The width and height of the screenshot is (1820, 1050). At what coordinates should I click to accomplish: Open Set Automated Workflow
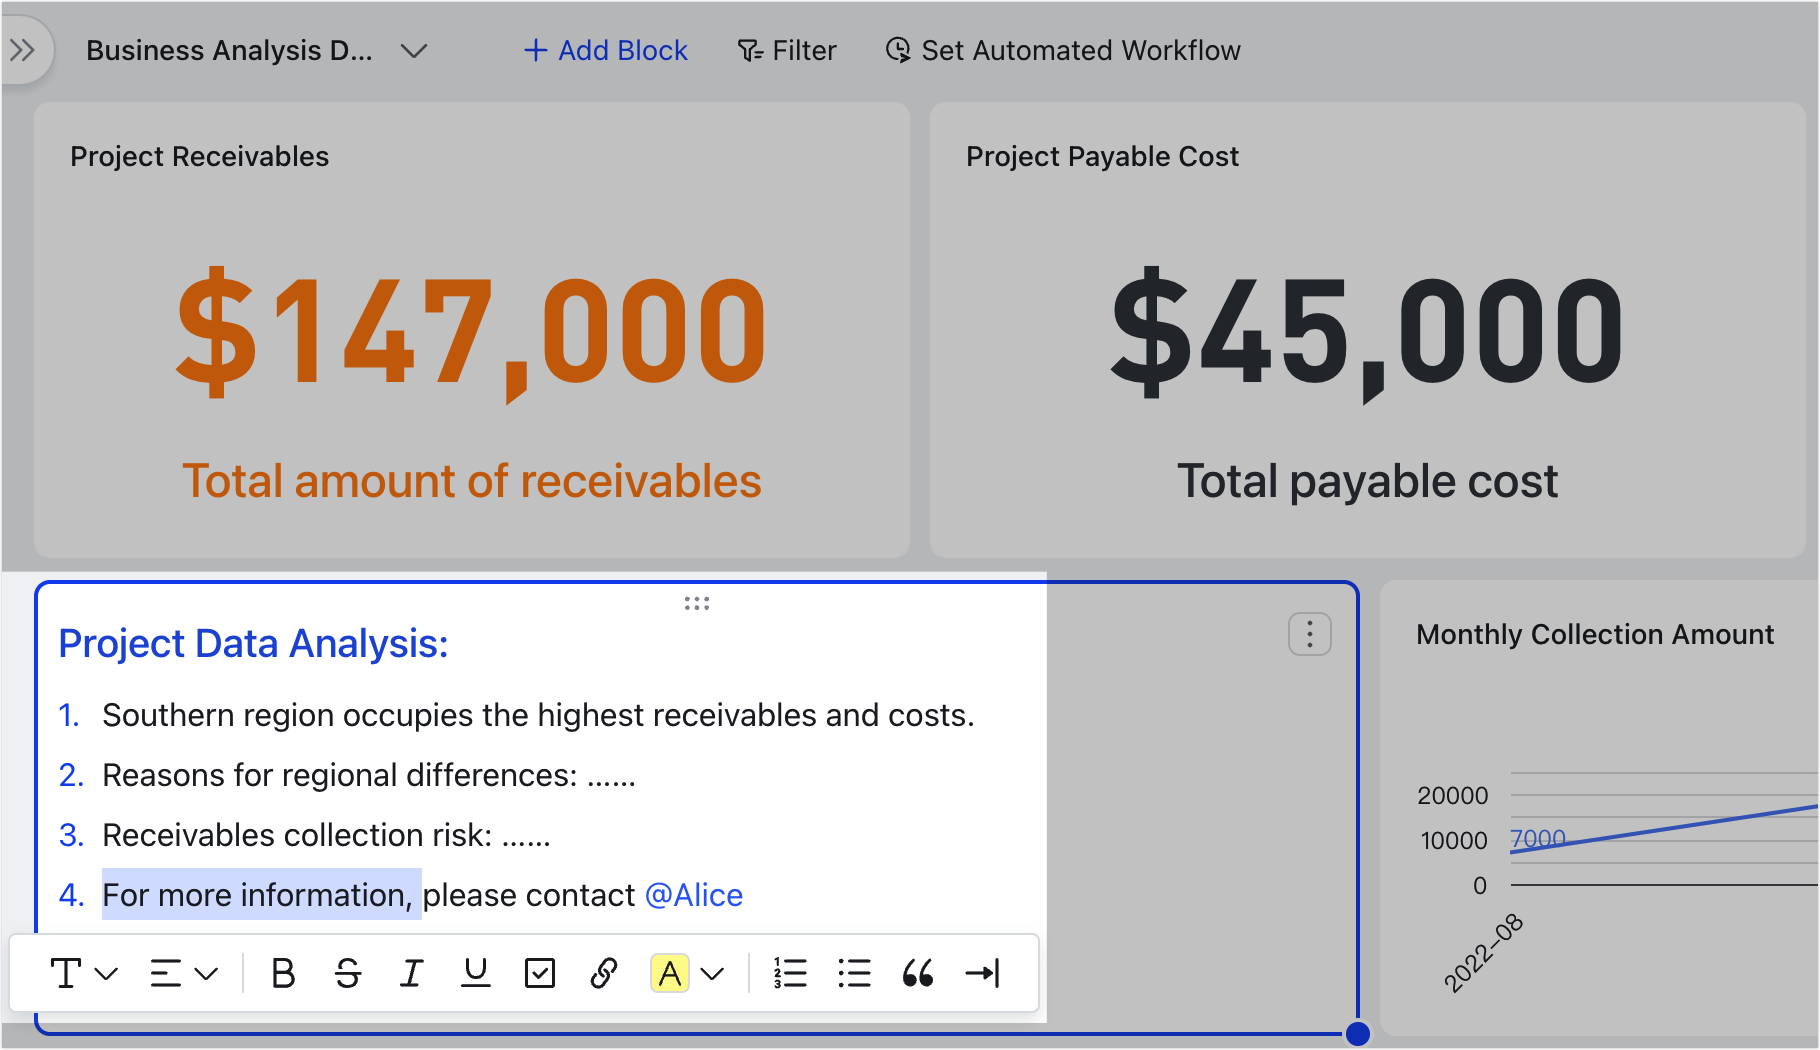(1063, 50)
